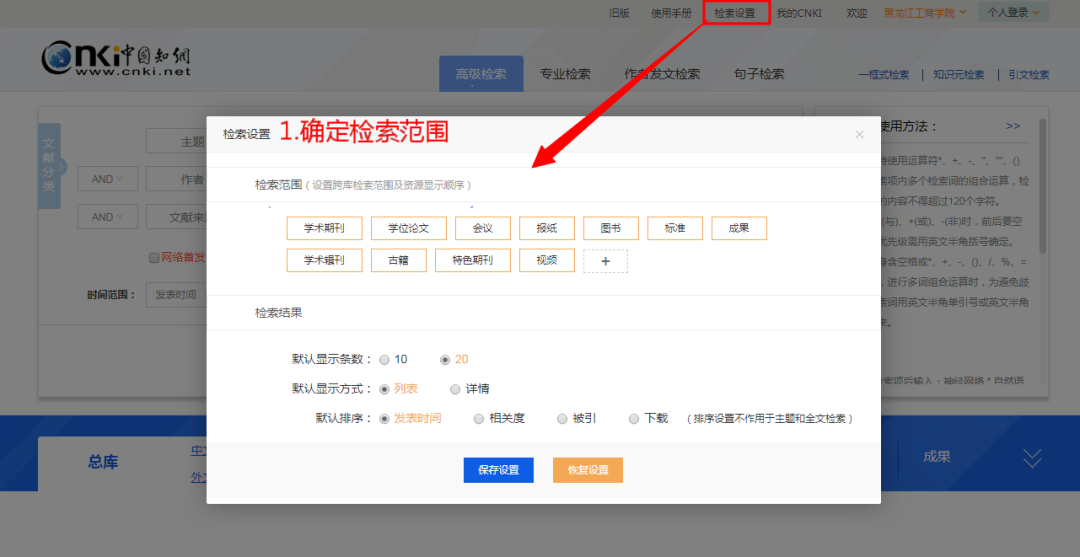Click the >> arrows in usage panel
This screenshot has width=1080, height=557.
[x=1012, y=127]
